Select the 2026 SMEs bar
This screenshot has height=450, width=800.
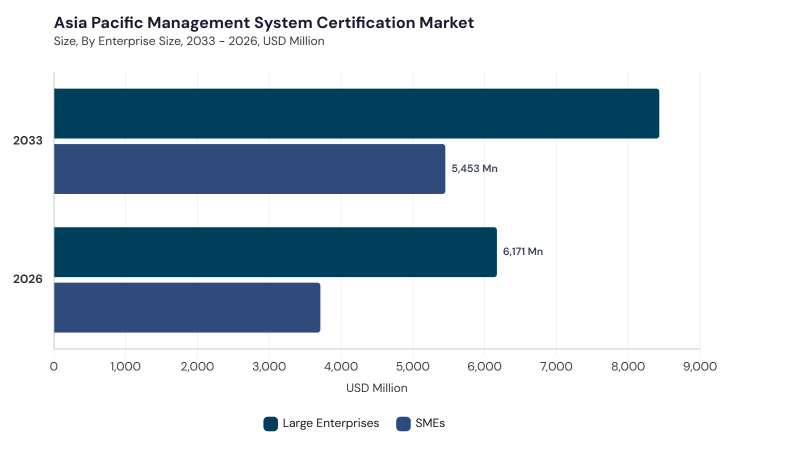tap(187, 308)
